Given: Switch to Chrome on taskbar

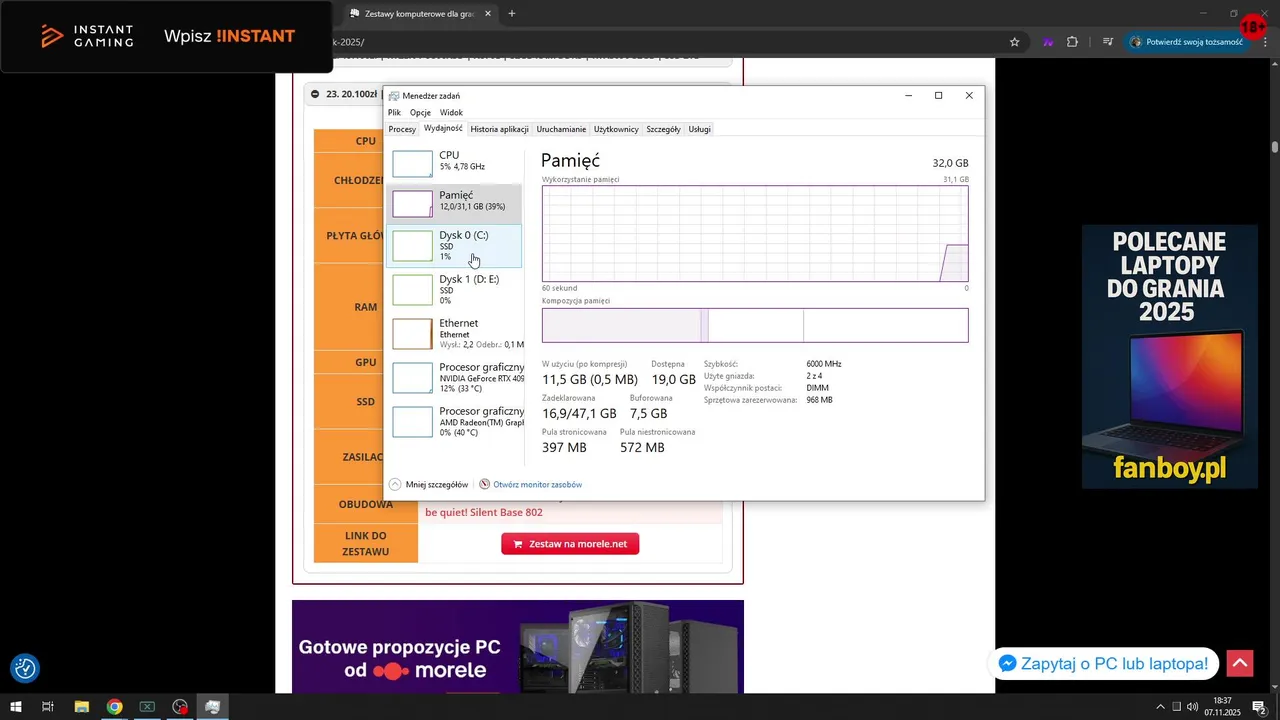Looking at the screenshot, I should click(x=114, y=707).
